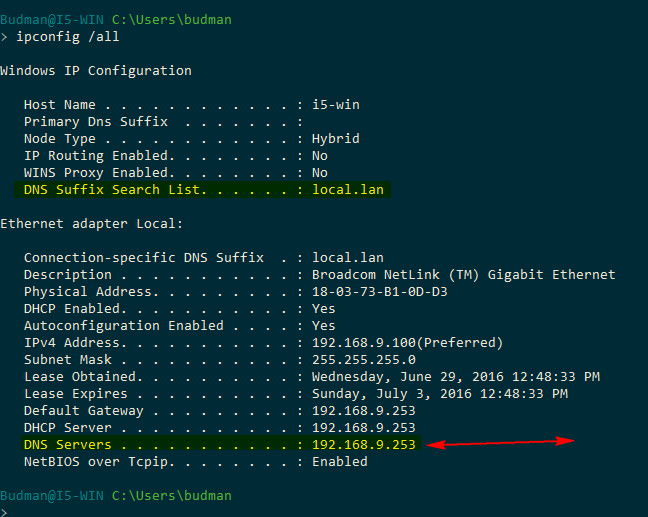Screen dimensions: 648x517
Task: Click the DHCP Server IP address
Action: coord(364,427)
